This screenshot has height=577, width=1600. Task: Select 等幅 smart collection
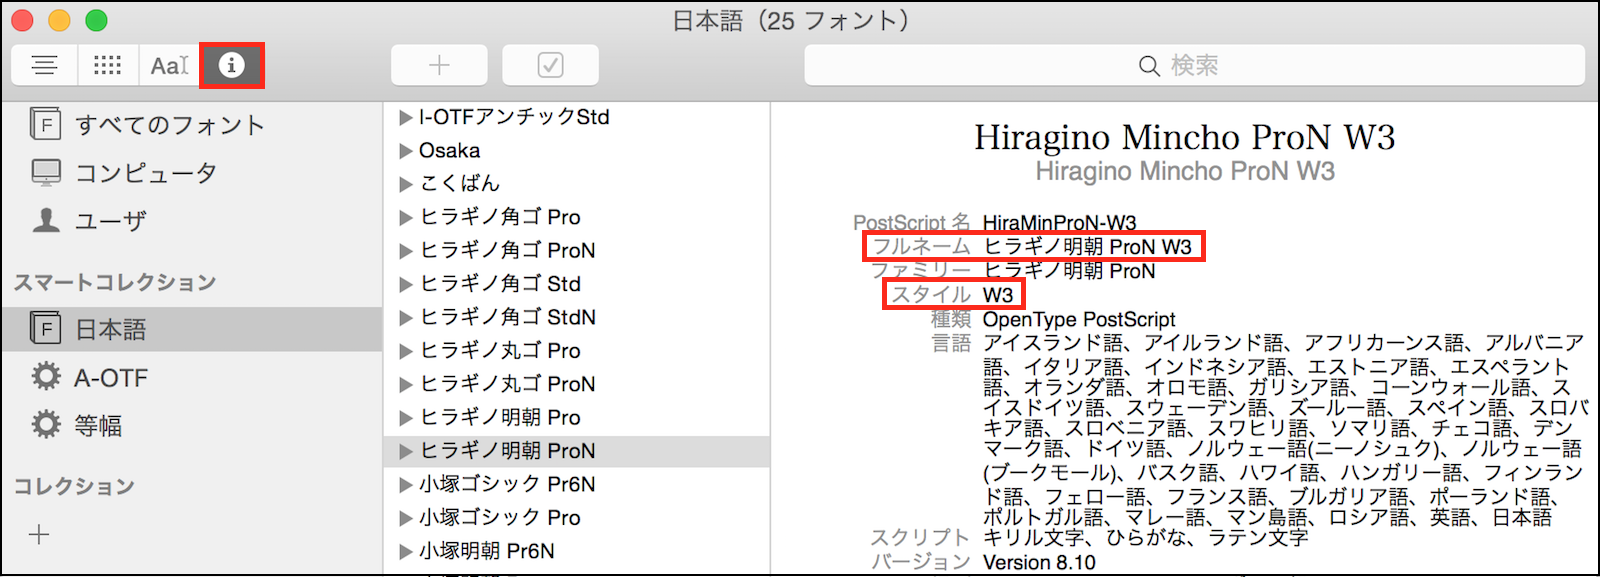tap(192, 425)
